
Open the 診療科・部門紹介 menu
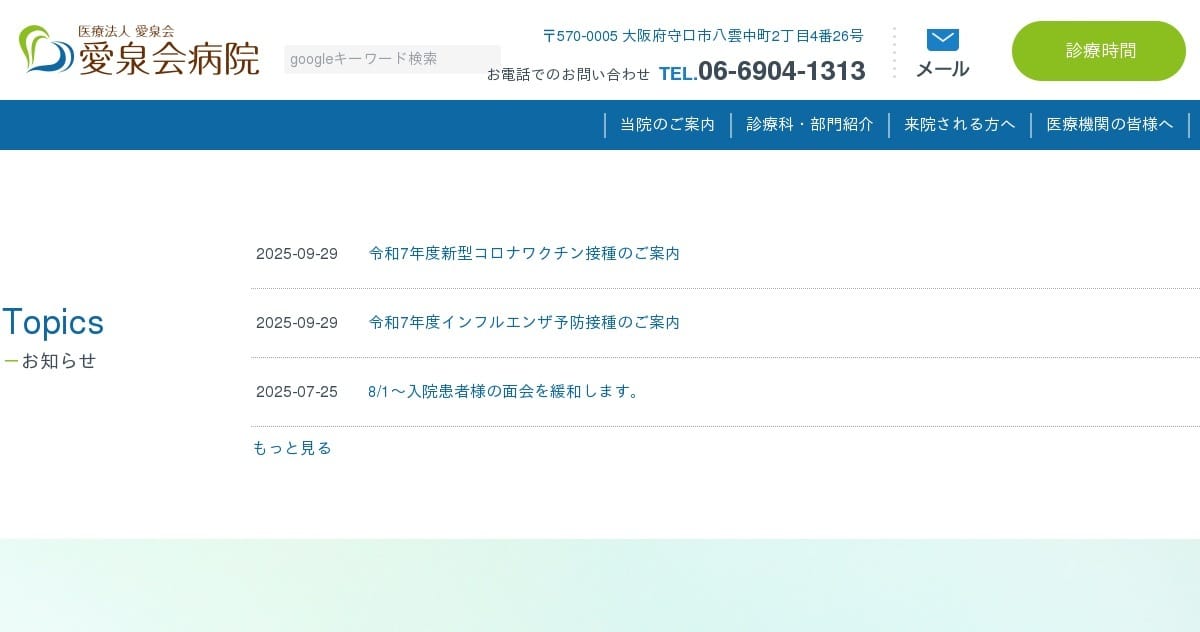810,125
